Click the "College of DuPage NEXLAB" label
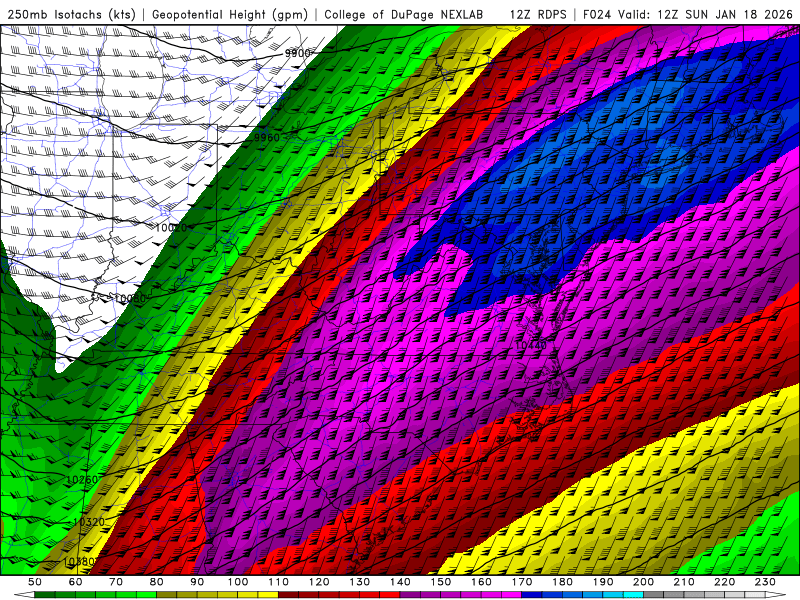Image resolution: width=800 pixels, height=600 pixels. [404, 14]
